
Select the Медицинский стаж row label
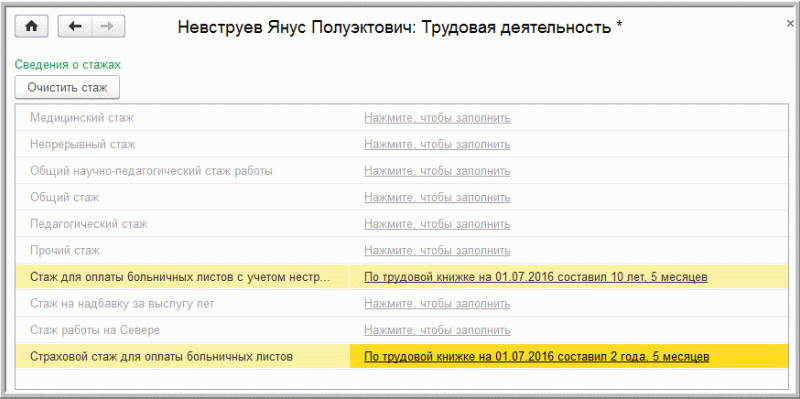tap(82, 118)
